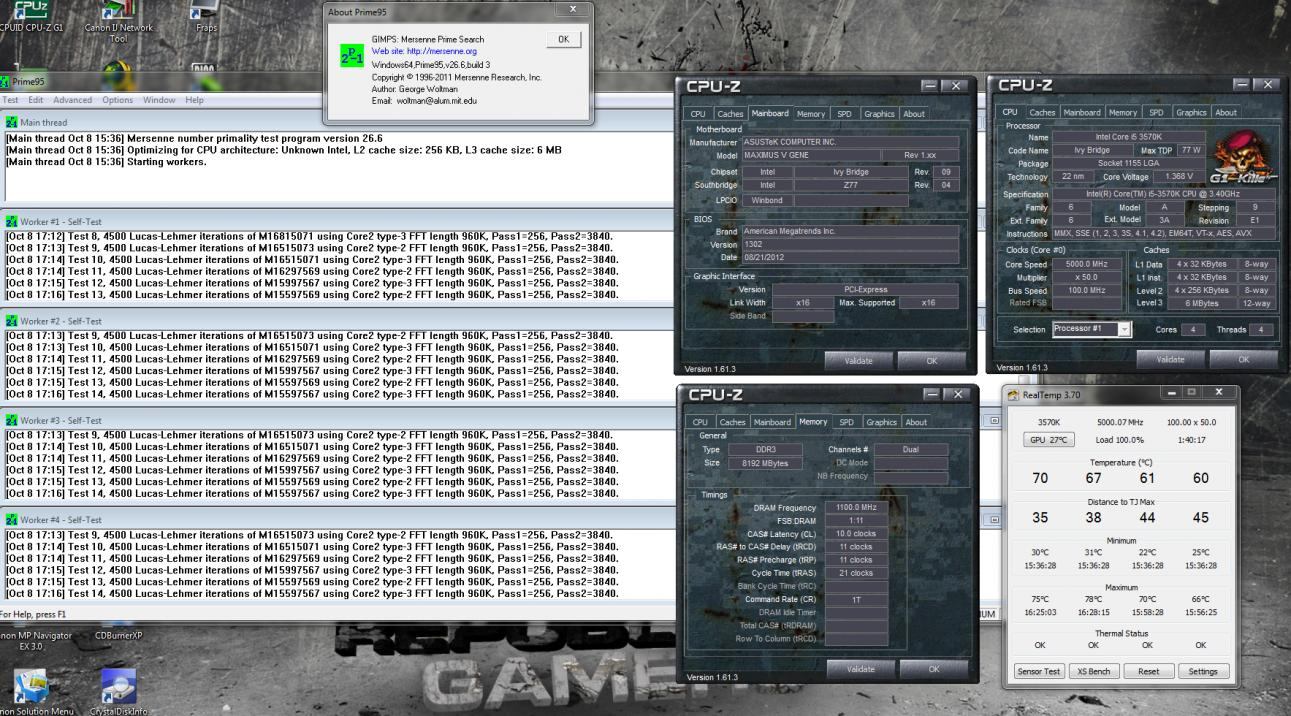The height and width of the screenshot is (716, 1291).
Task: Open Memory tab in CPU-Z processor window
Action: click(1122, 113)
